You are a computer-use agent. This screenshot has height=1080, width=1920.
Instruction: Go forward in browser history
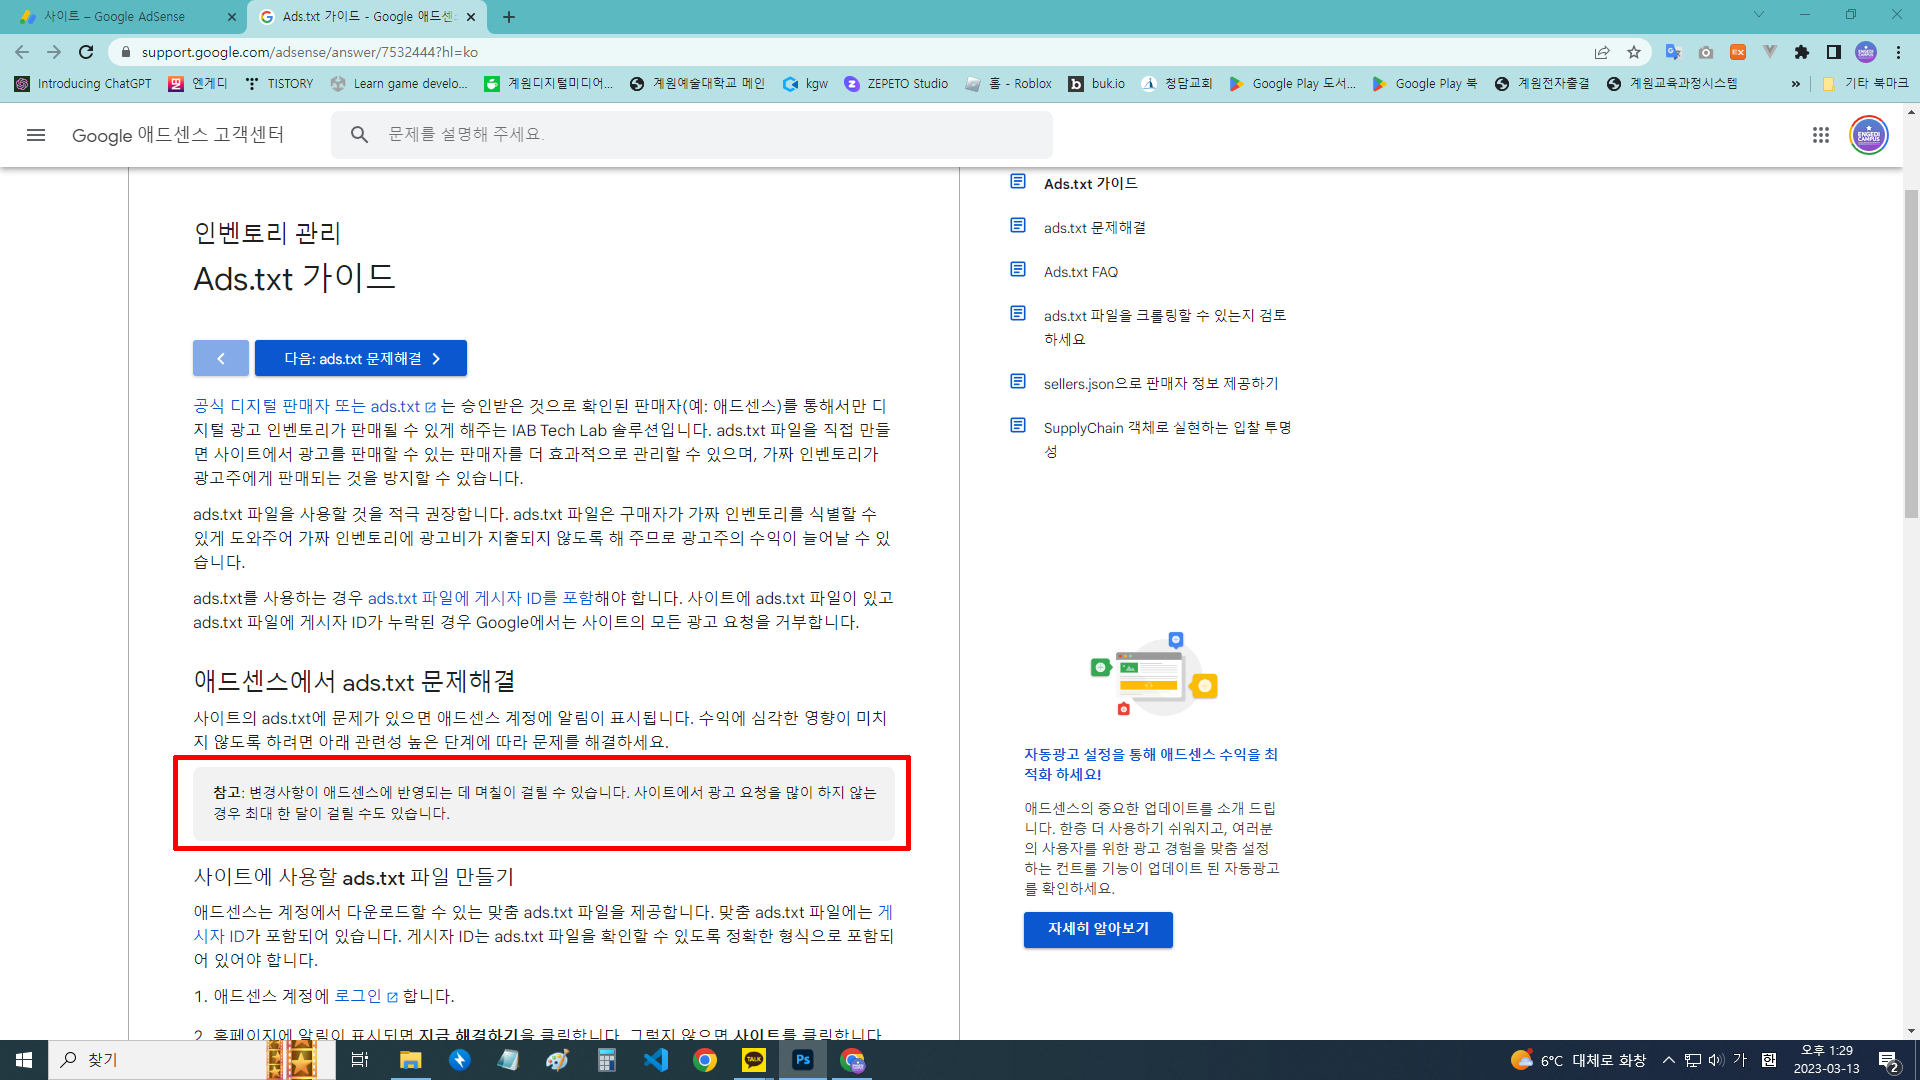pos(54,52)
